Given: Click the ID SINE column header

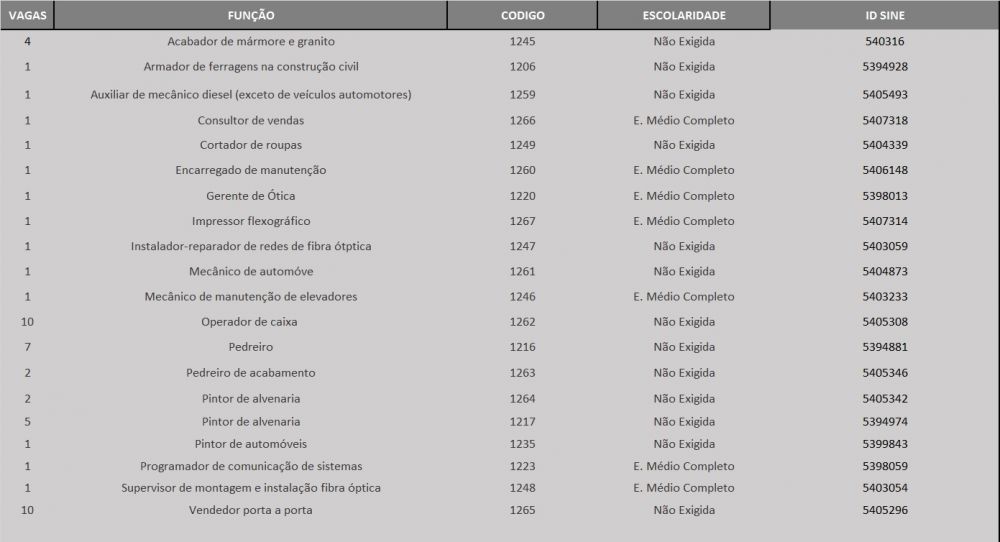Looking at the screenshot, I should (884, 16).
